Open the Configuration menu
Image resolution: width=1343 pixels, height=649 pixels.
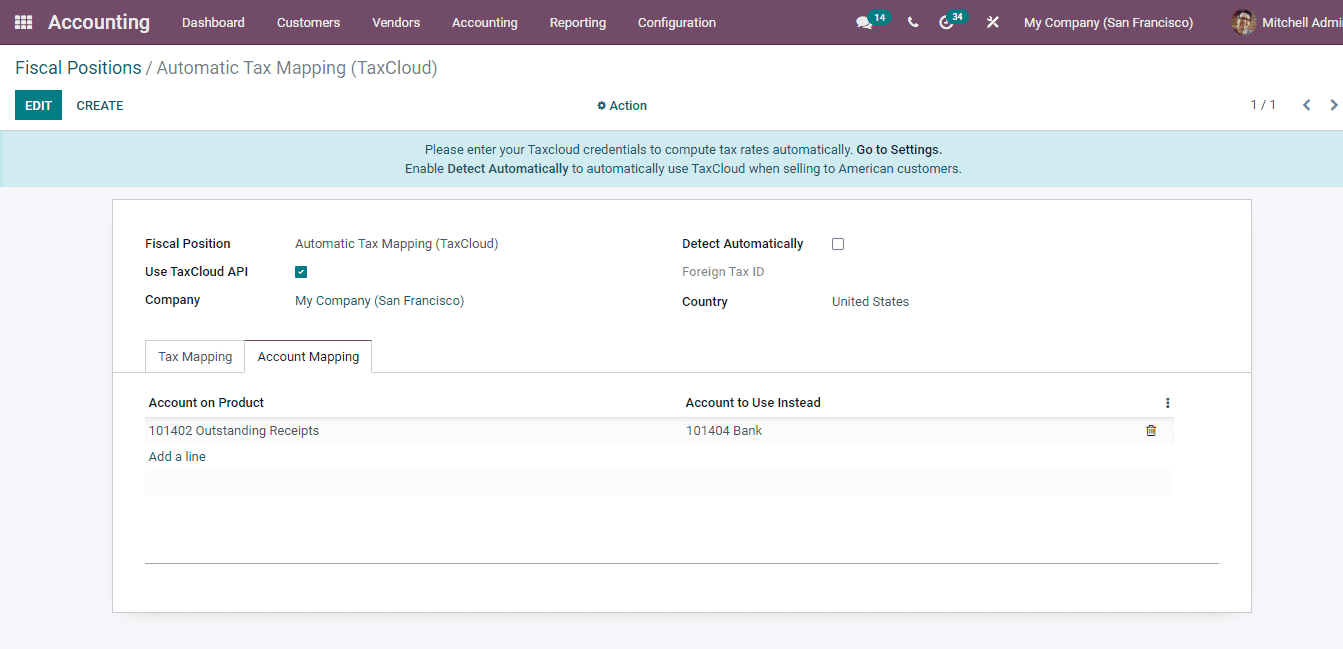point(676,22)
